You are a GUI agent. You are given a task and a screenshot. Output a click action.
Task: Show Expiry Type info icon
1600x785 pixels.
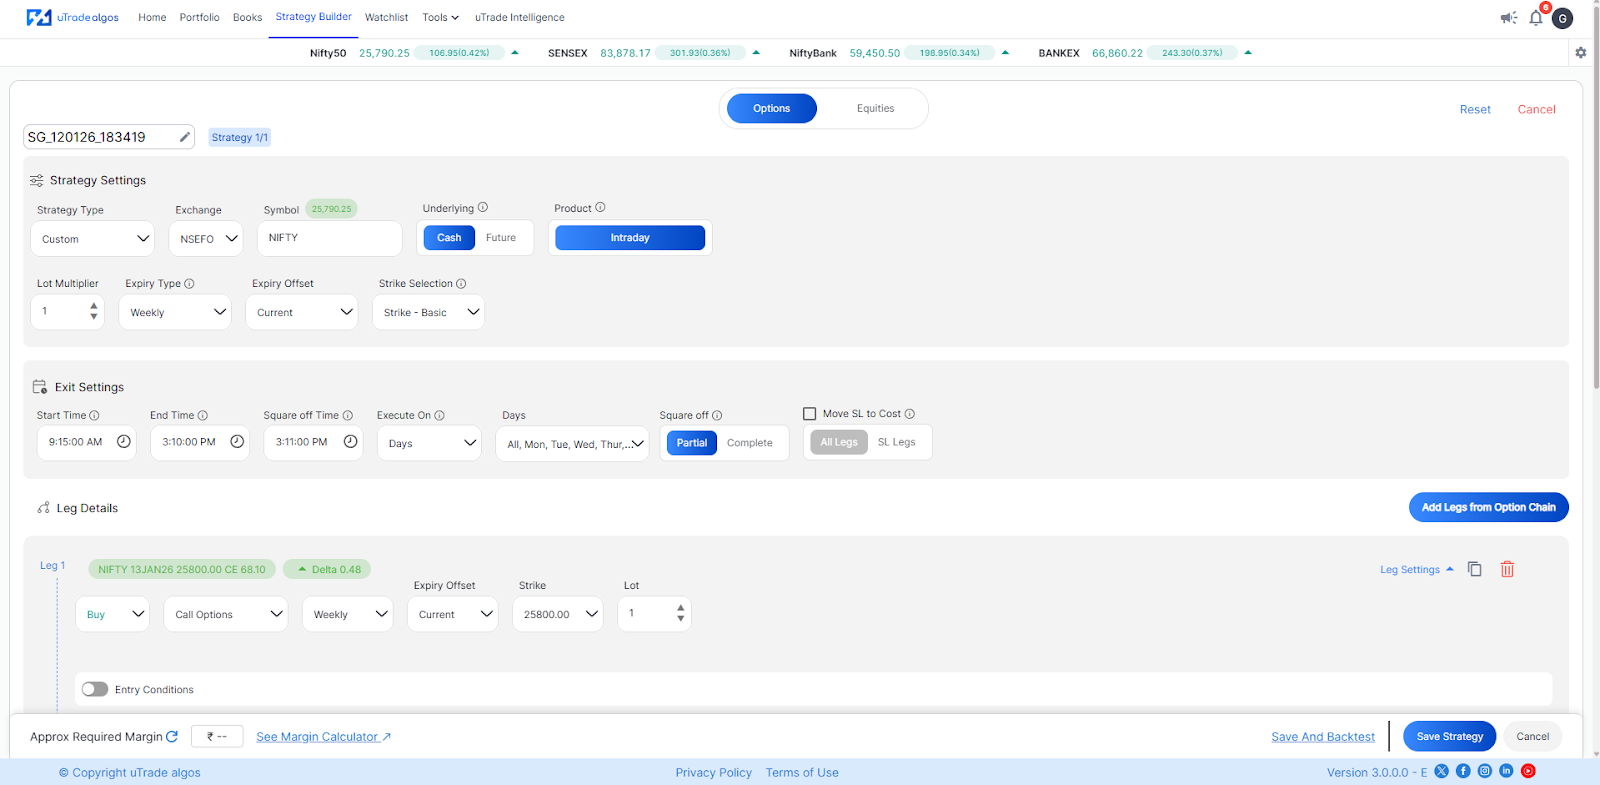(189, 284)
